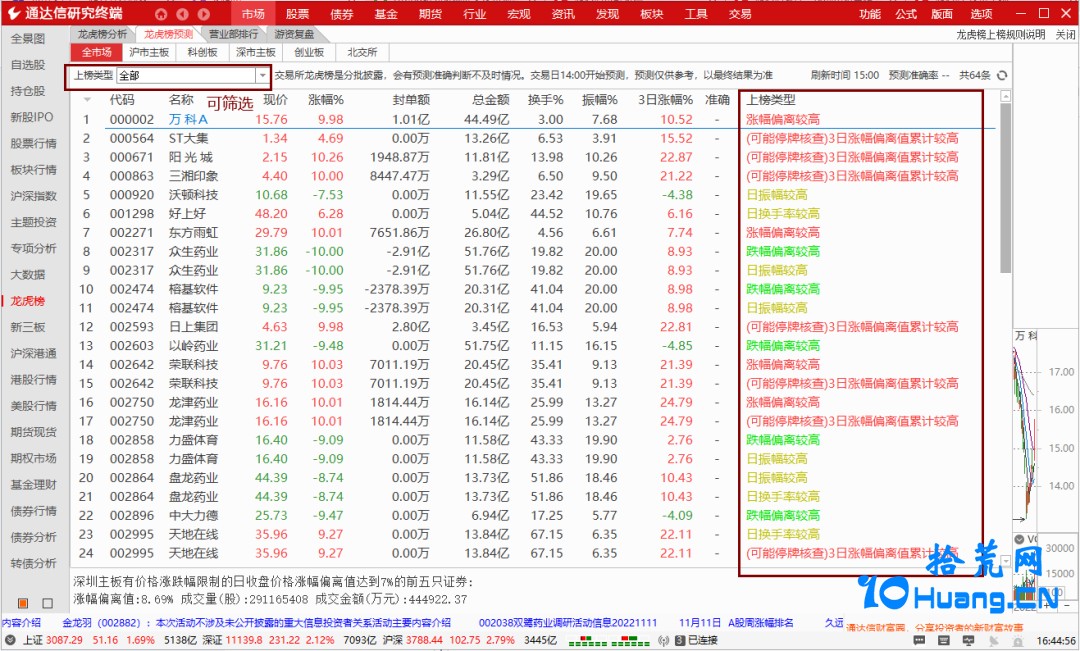Go forward with the right arrow icon
Screen dimensions: 1080x651
point(204,14)
